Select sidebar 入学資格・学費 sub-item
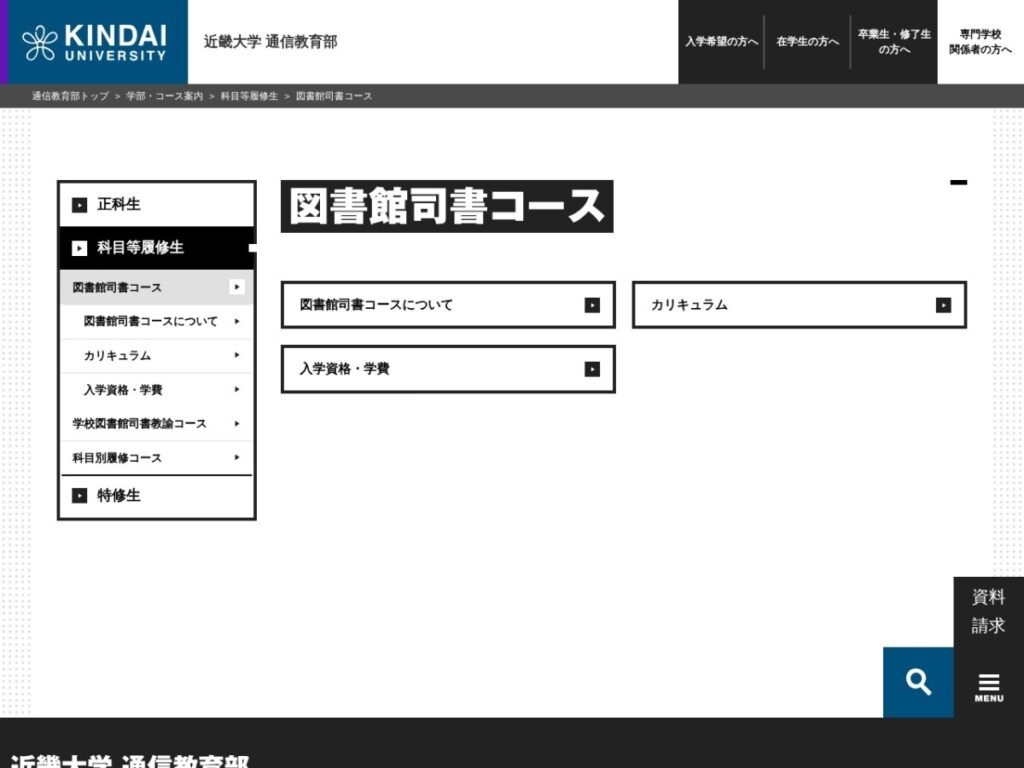 (157, 389)
